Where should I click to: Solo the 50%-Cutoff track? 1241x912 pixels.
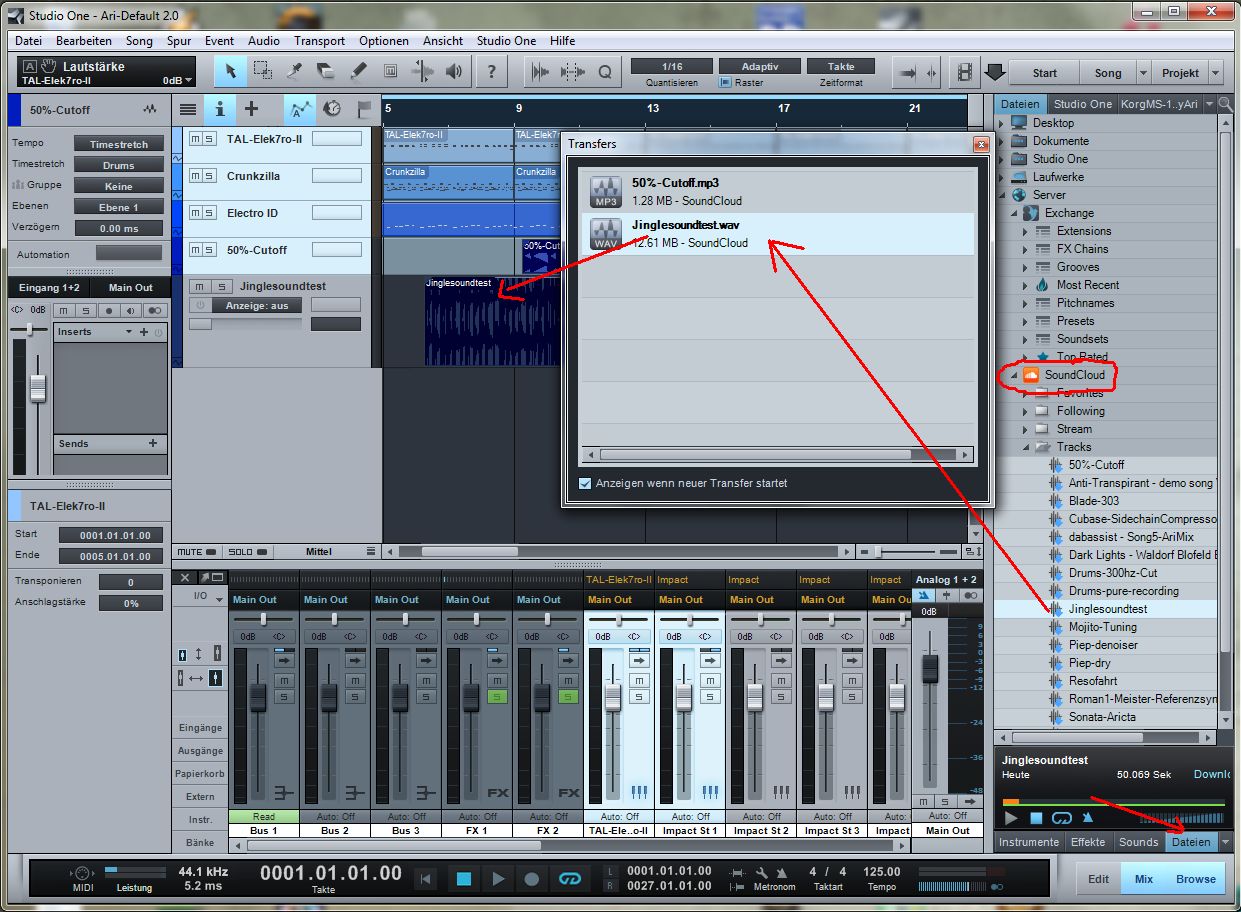209,250
